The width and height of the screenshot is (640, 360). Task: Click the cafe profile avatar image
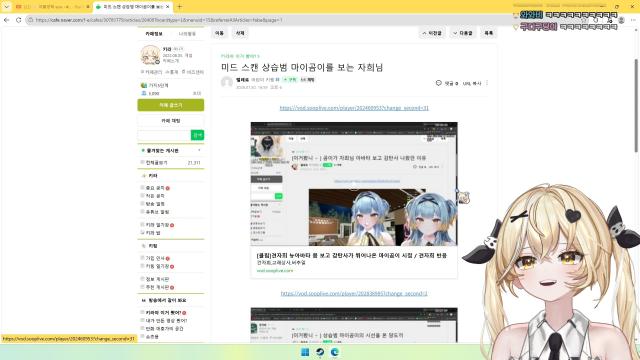pos(150,55)
